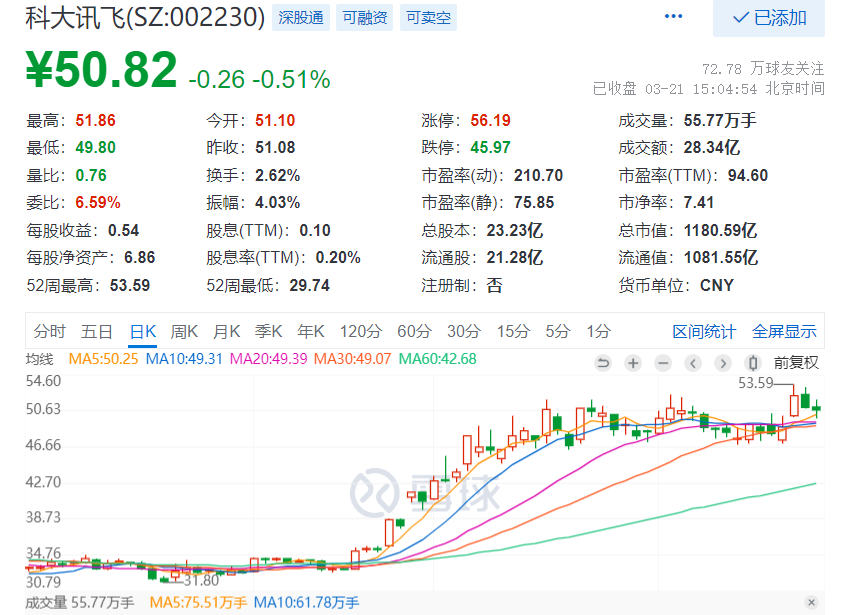Select the 周K chart tab
854x615 pixels.
click(x=184, y=331)
